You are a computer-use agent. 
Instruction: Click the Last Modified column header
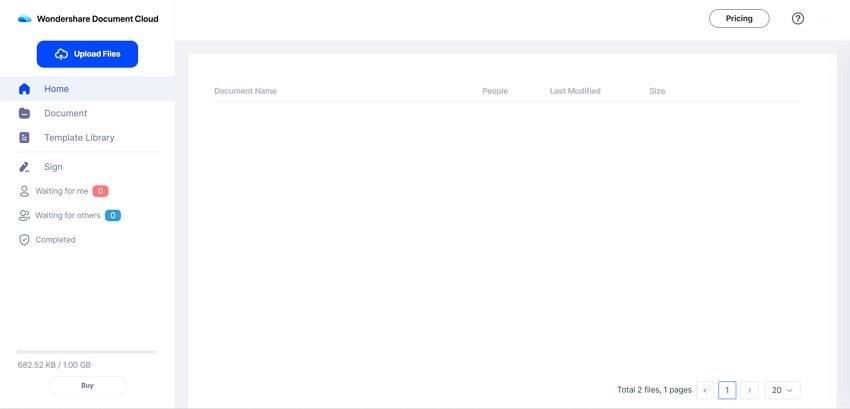pyautogui.click(x=575, y=91)
